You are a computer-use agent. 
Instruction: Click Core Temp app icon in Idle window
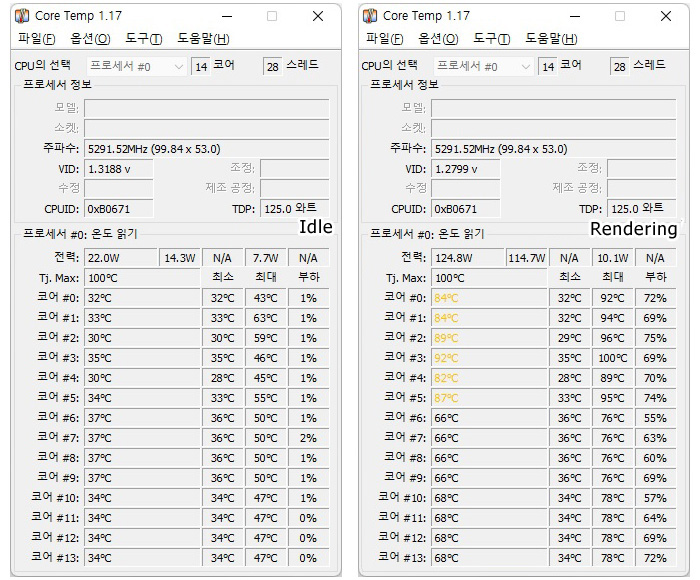tap(22, 16)
